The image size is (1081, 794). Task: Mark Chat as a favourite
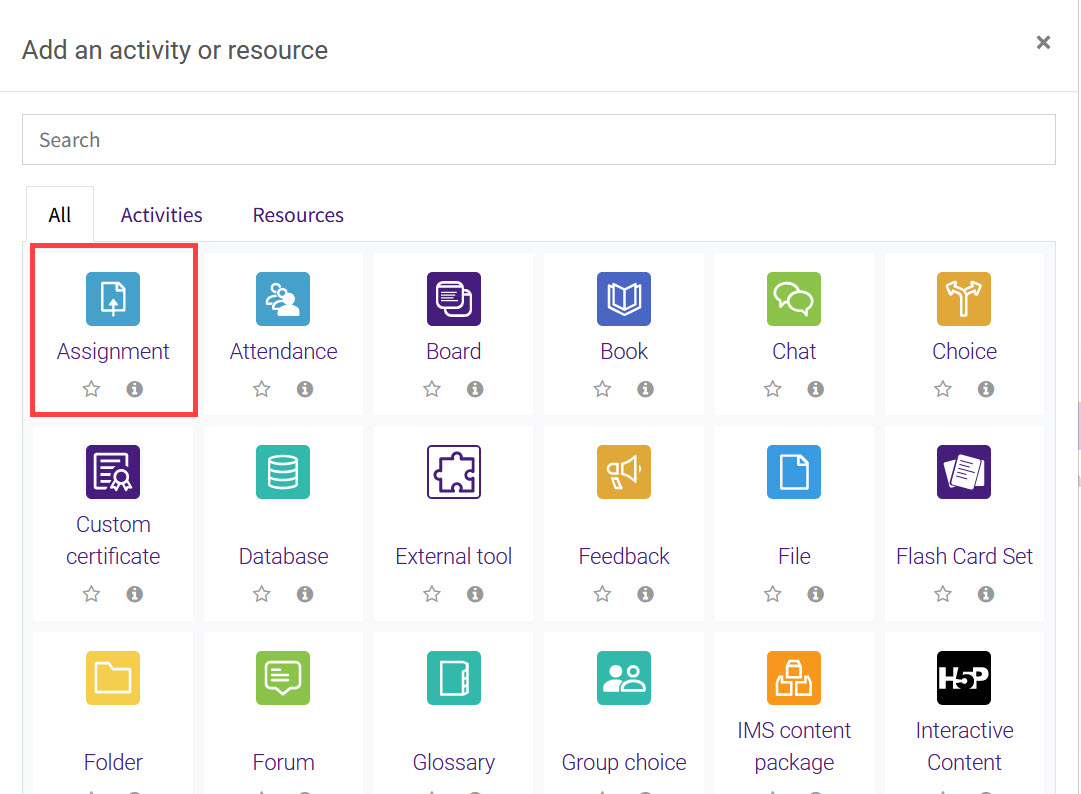pos(772,389)
